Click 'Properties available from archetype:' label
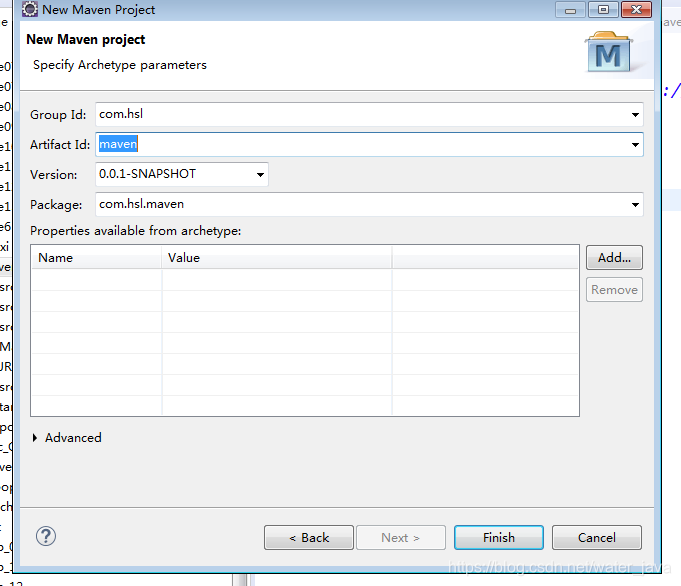This screenshot has width=681, height=586. (x=136, y=231)
